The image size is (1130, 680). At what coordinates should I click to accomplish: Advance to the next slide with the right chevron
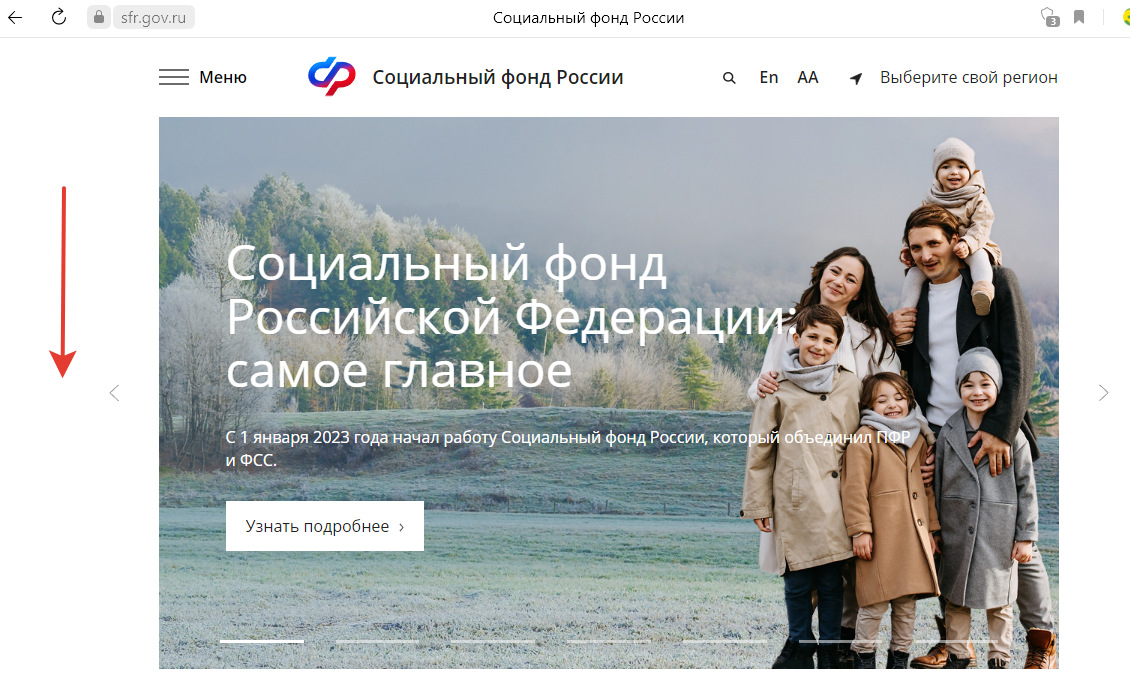tap(1103, 393)
